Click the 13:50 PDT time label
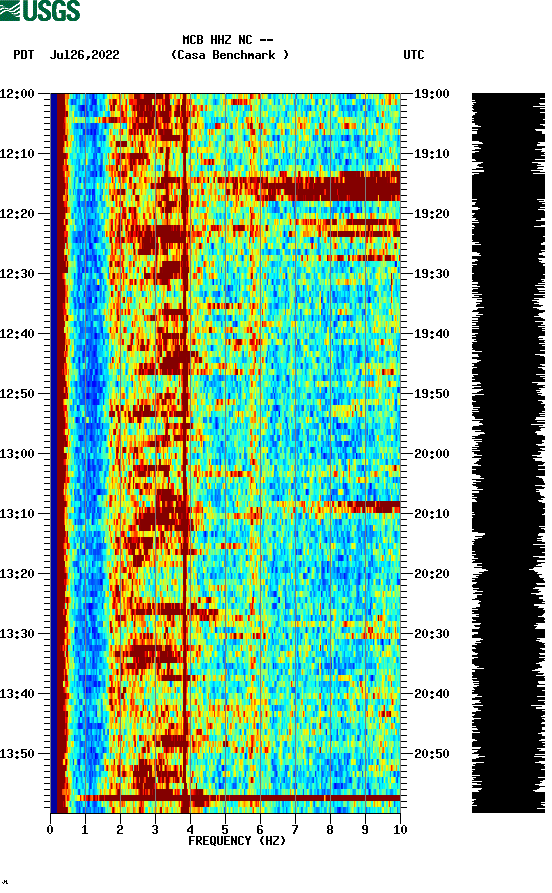The height and width of the screenshot is (893, 552). [x=17, y=754]
